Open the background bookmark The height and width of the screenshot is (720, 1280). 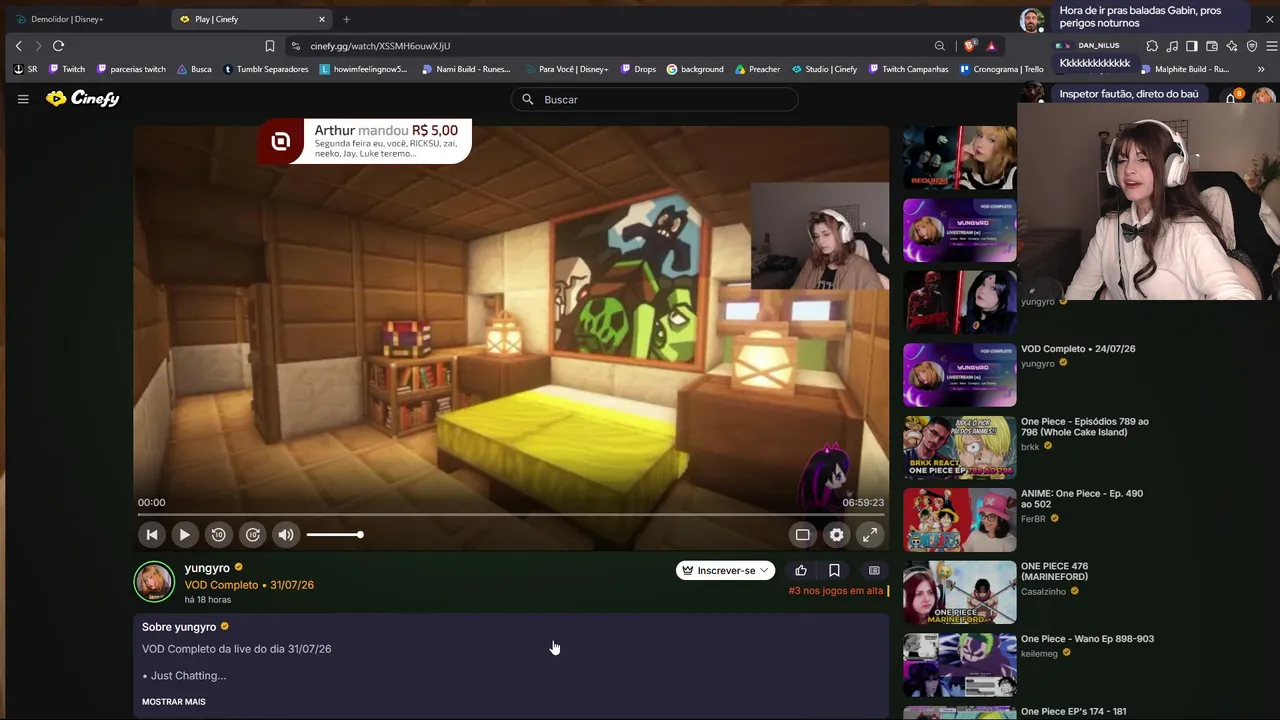pyautogui.click(x=695, y=69)
